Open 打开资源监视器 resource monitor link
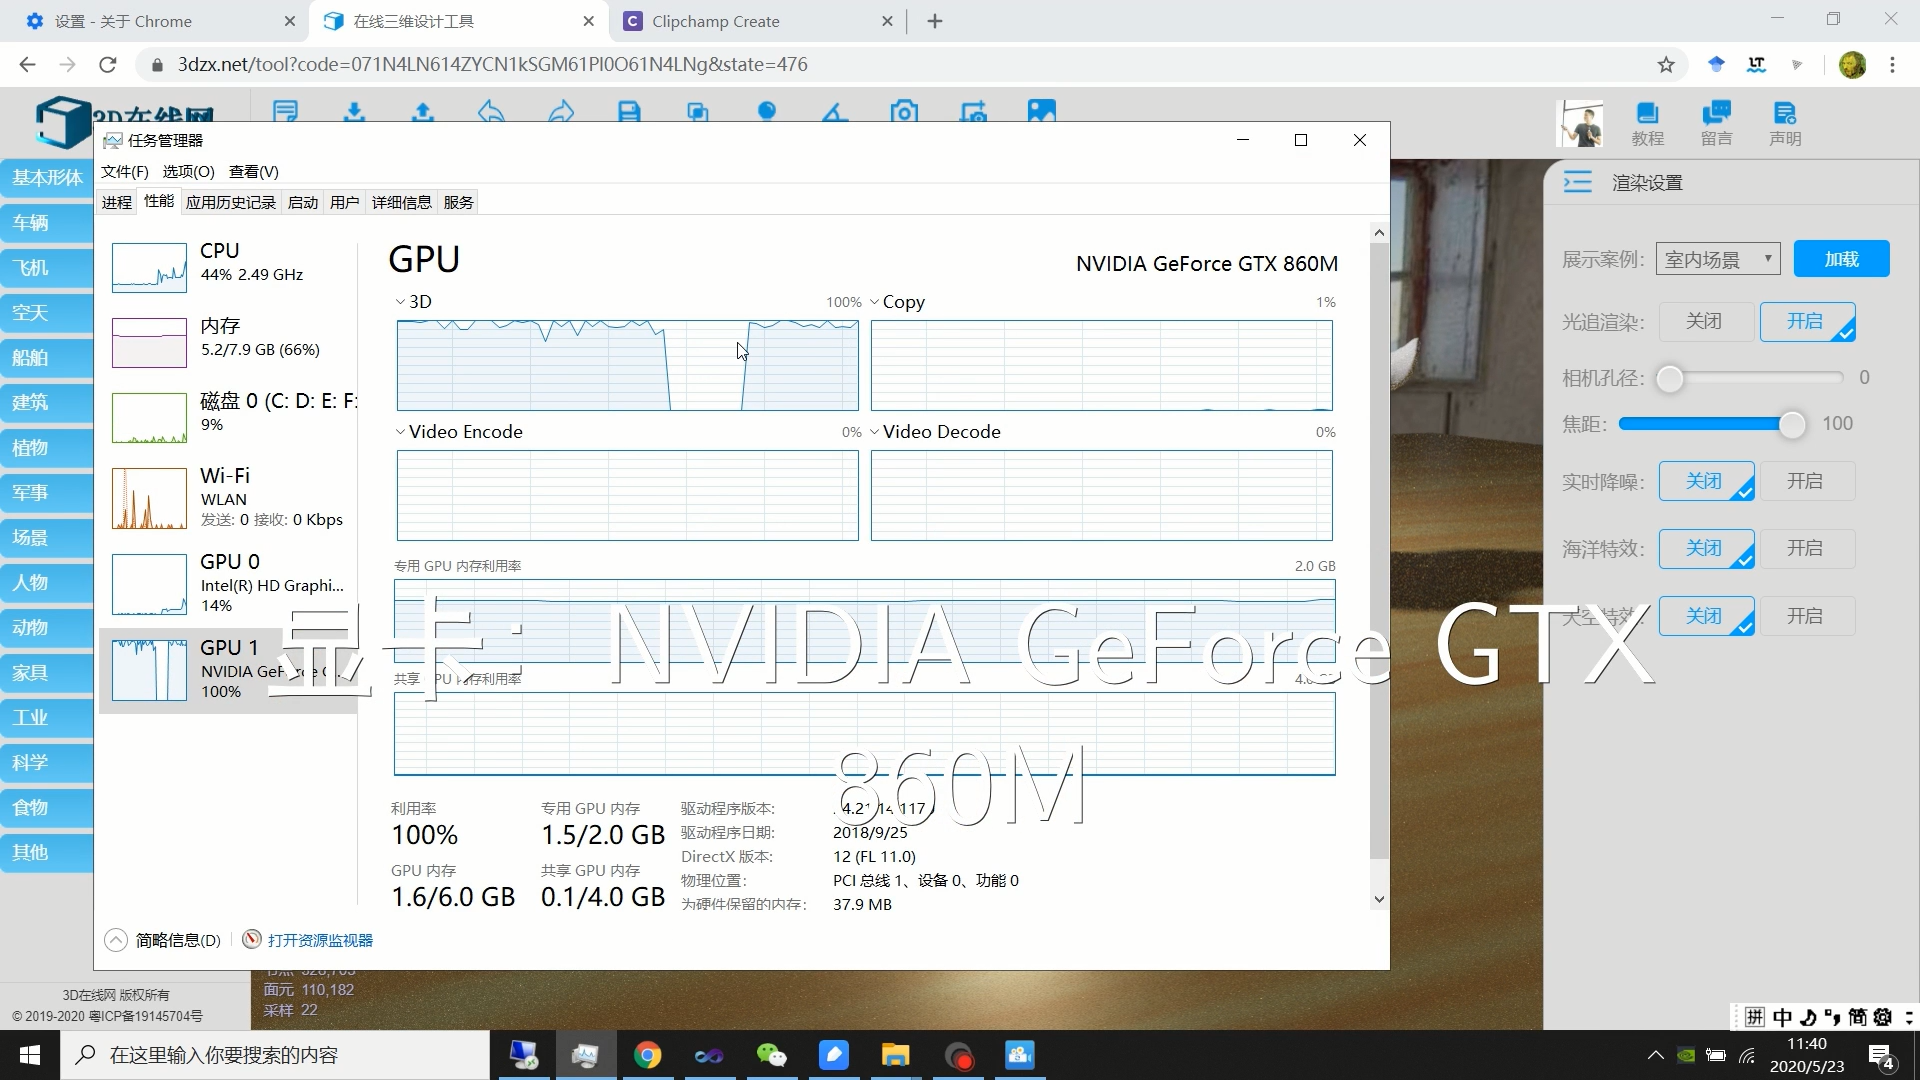1920x1080 pixels. point(320,940)
